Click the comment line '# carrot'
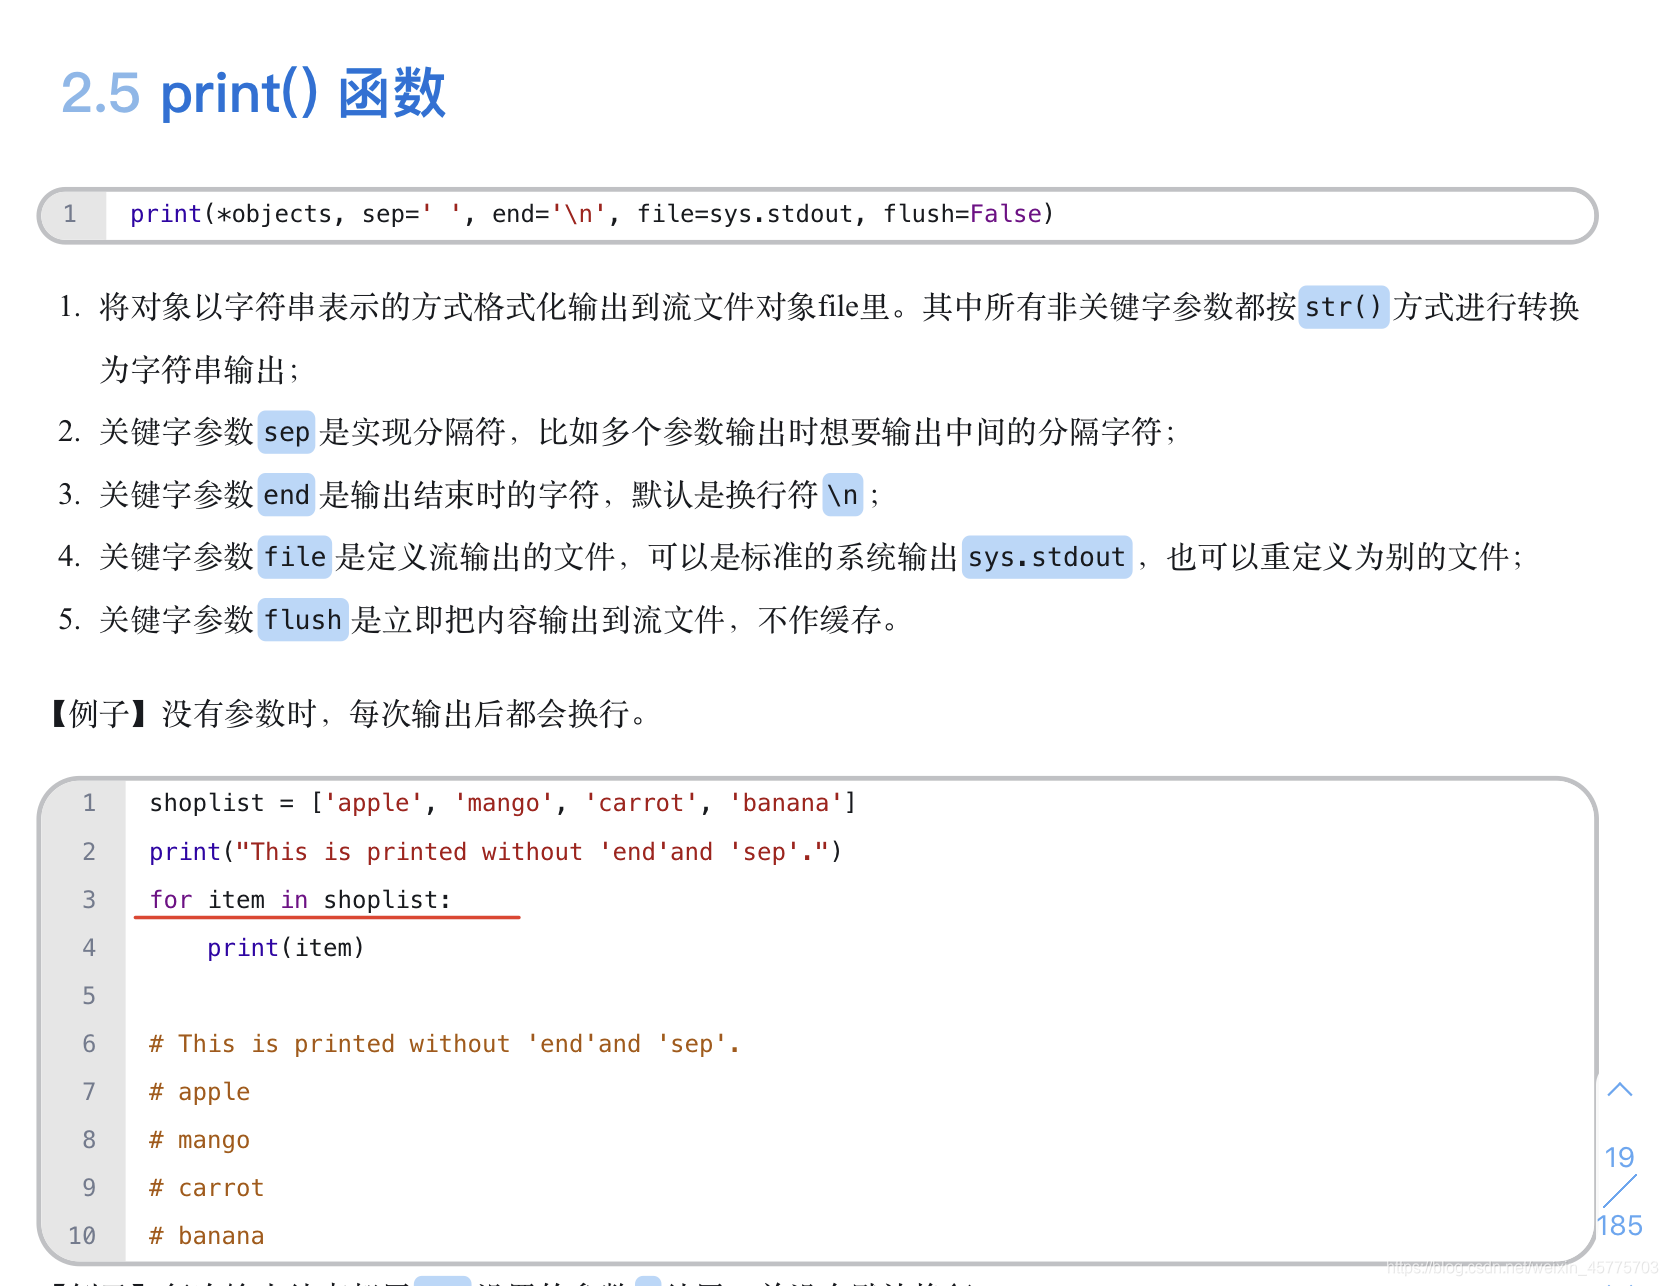This screenshot has height=1286, width=1668. [x=207, y=1188]
